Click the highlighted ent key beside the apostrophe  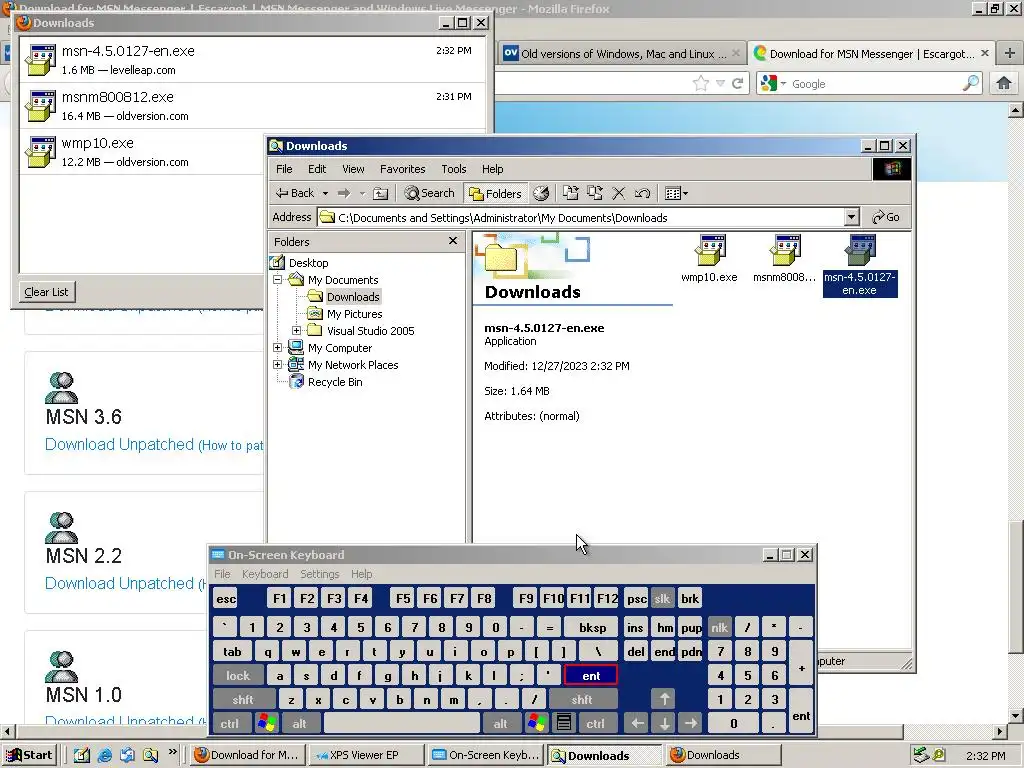point(591,676)
